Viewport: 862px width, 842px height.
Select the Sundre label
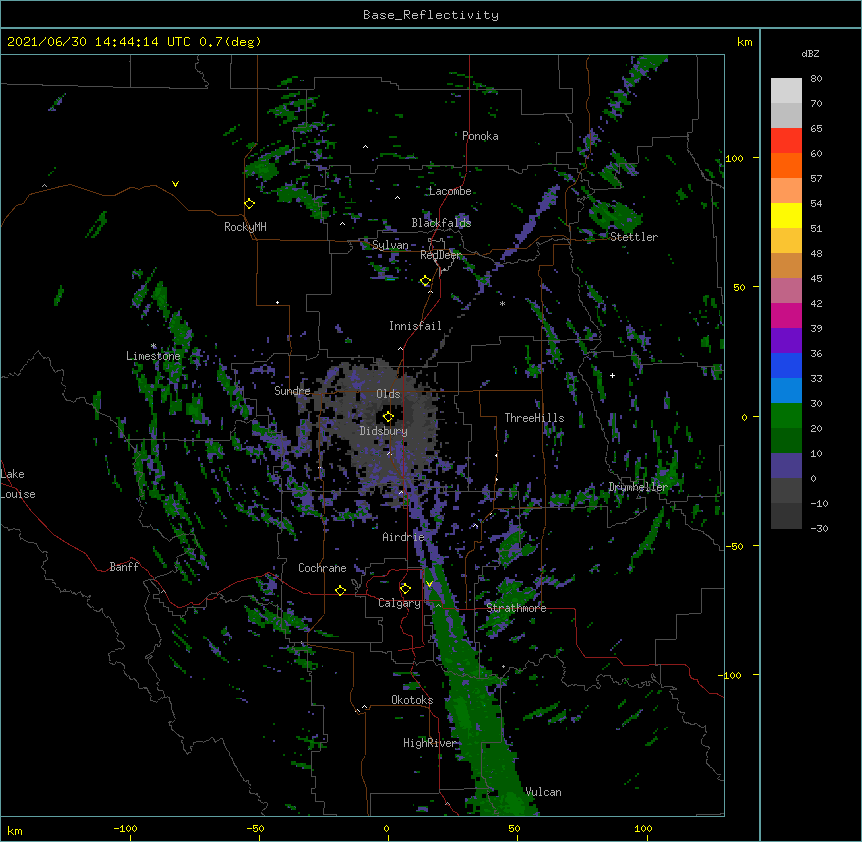pos(292,391)
